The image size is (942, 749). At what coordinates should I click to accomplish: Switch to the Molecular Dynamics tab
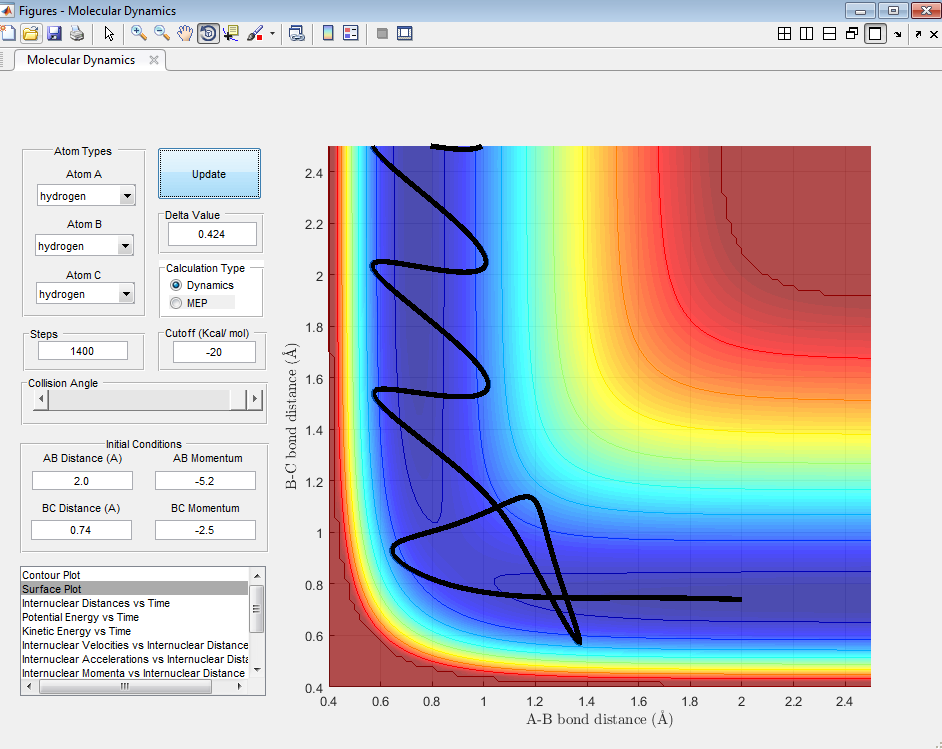[81, 60]
